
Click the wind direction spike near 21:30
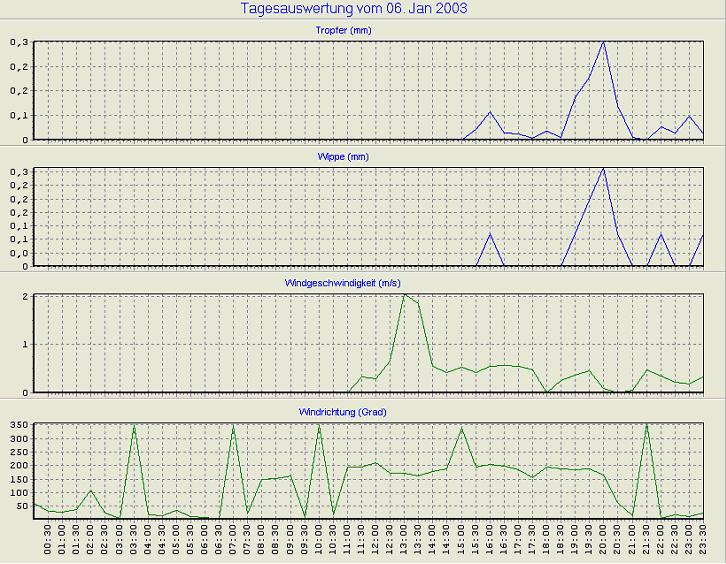[x=646, y=425]
